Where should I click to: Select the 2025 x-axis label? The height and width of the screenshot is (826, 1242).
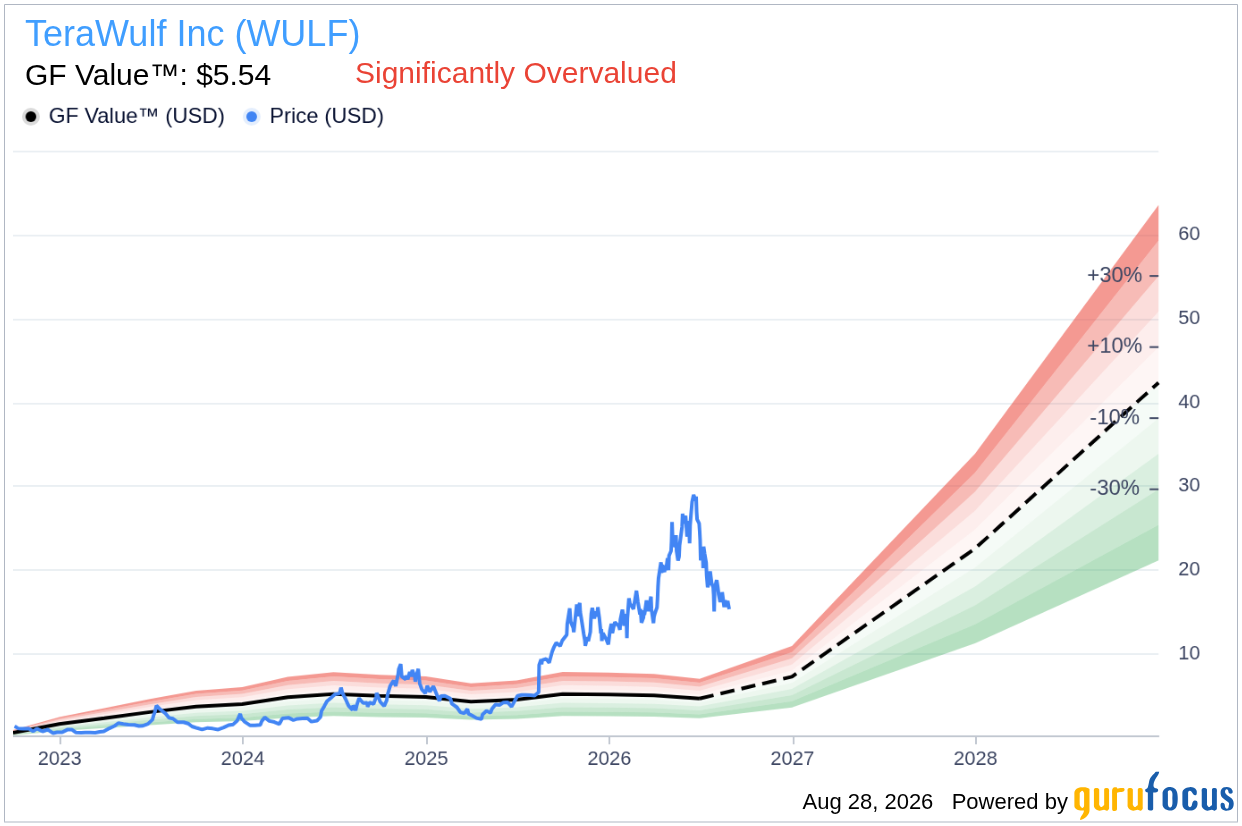pos(426,759)
